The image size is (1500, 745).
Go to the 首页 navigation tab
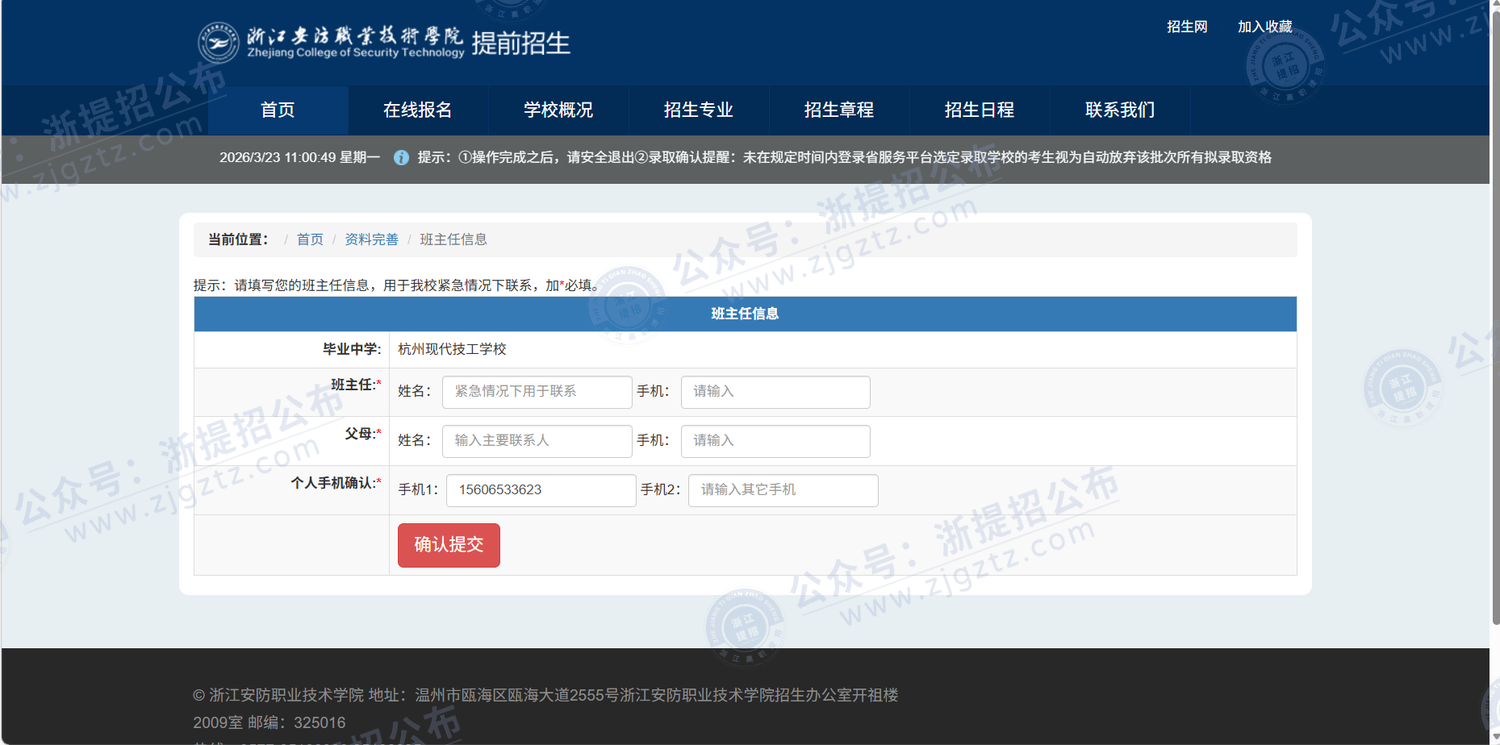coord(278,110)
